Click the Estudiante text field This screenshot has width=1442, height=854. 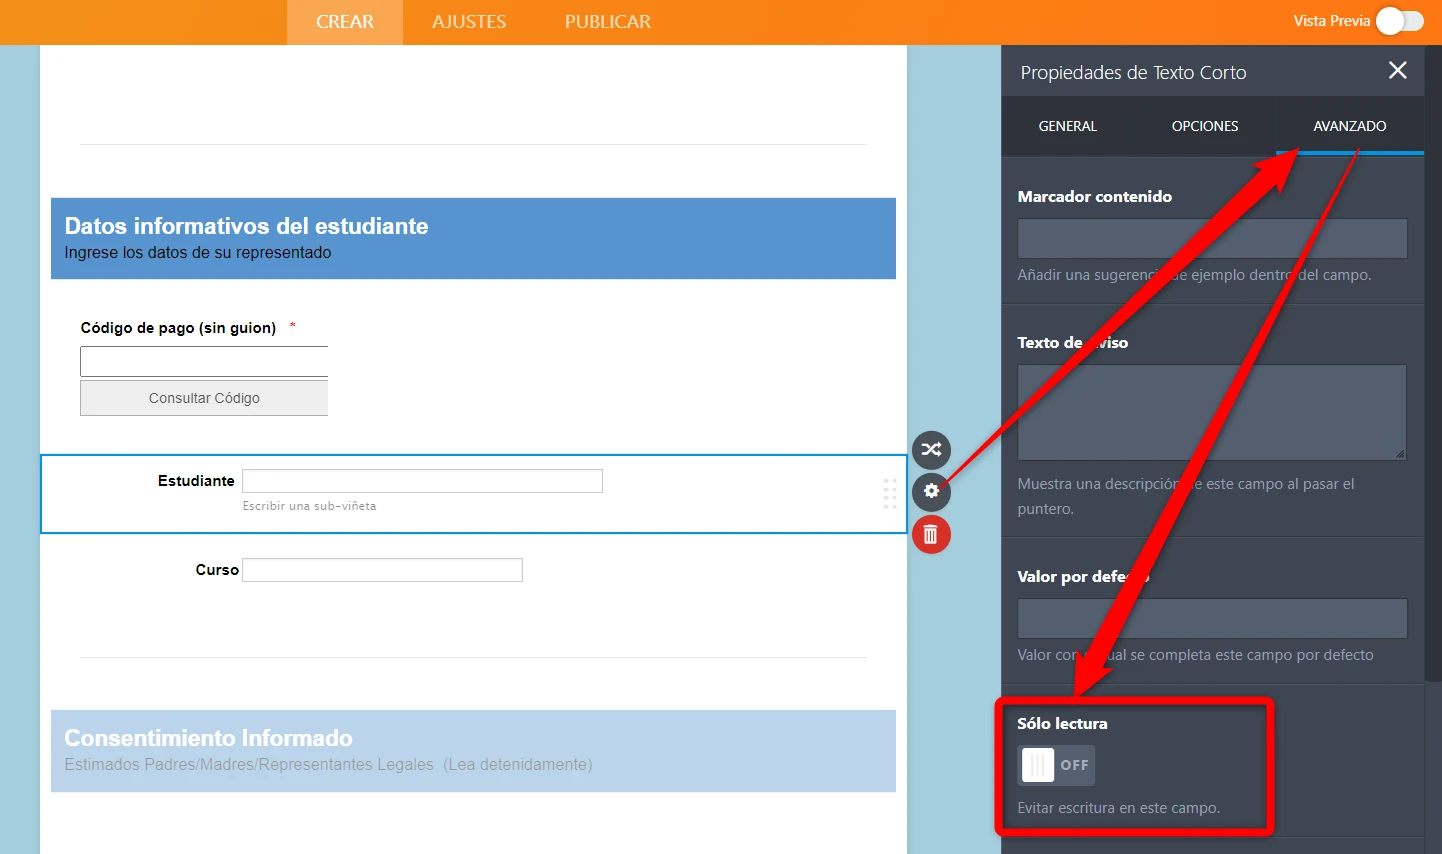point(422,481)
